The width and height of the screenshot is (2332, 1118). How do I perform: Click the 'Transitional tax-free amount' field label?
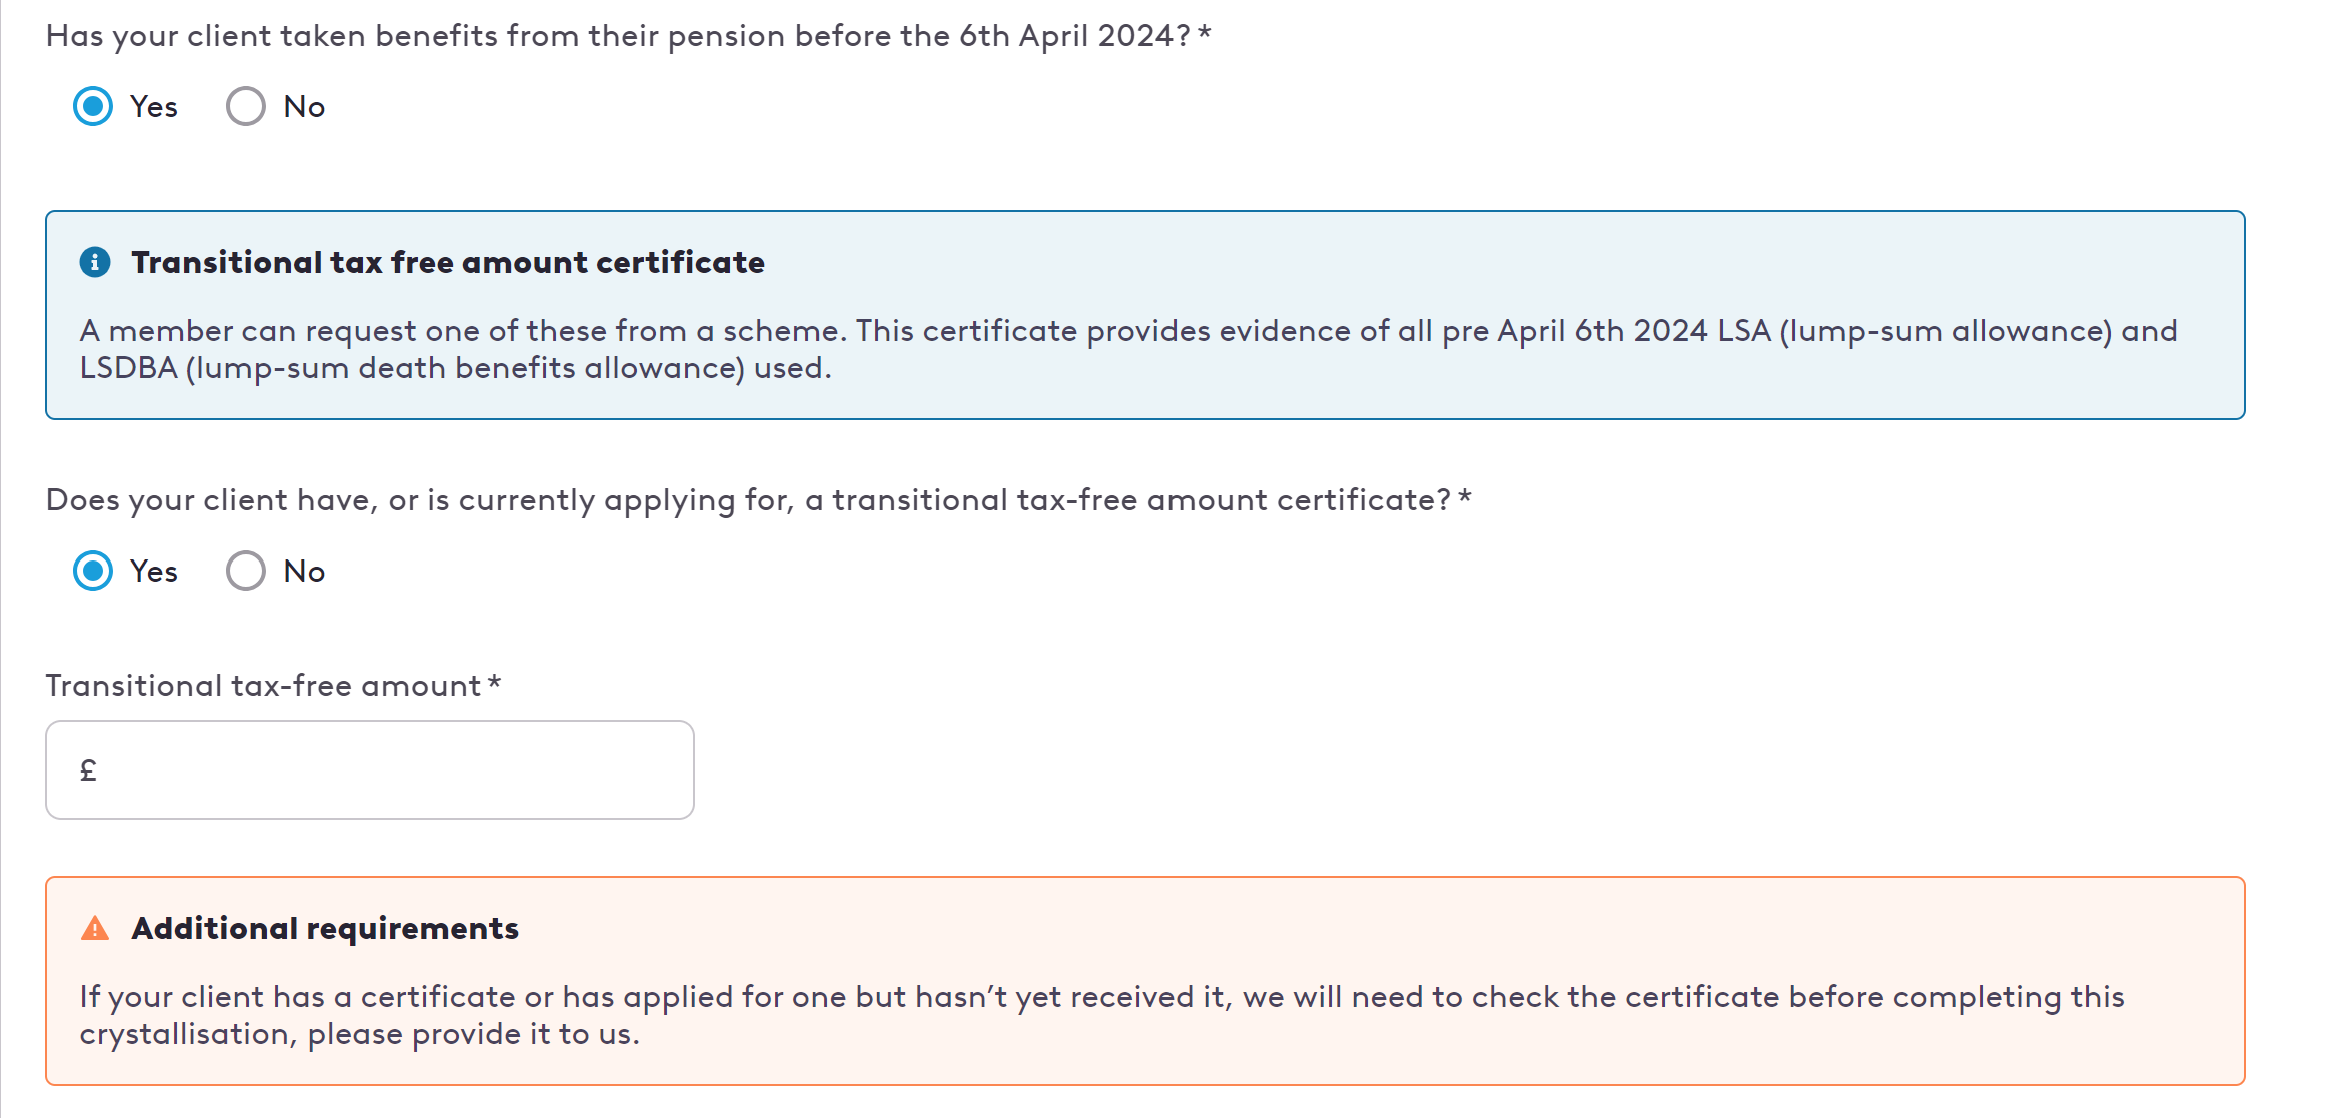pos(264,686)
